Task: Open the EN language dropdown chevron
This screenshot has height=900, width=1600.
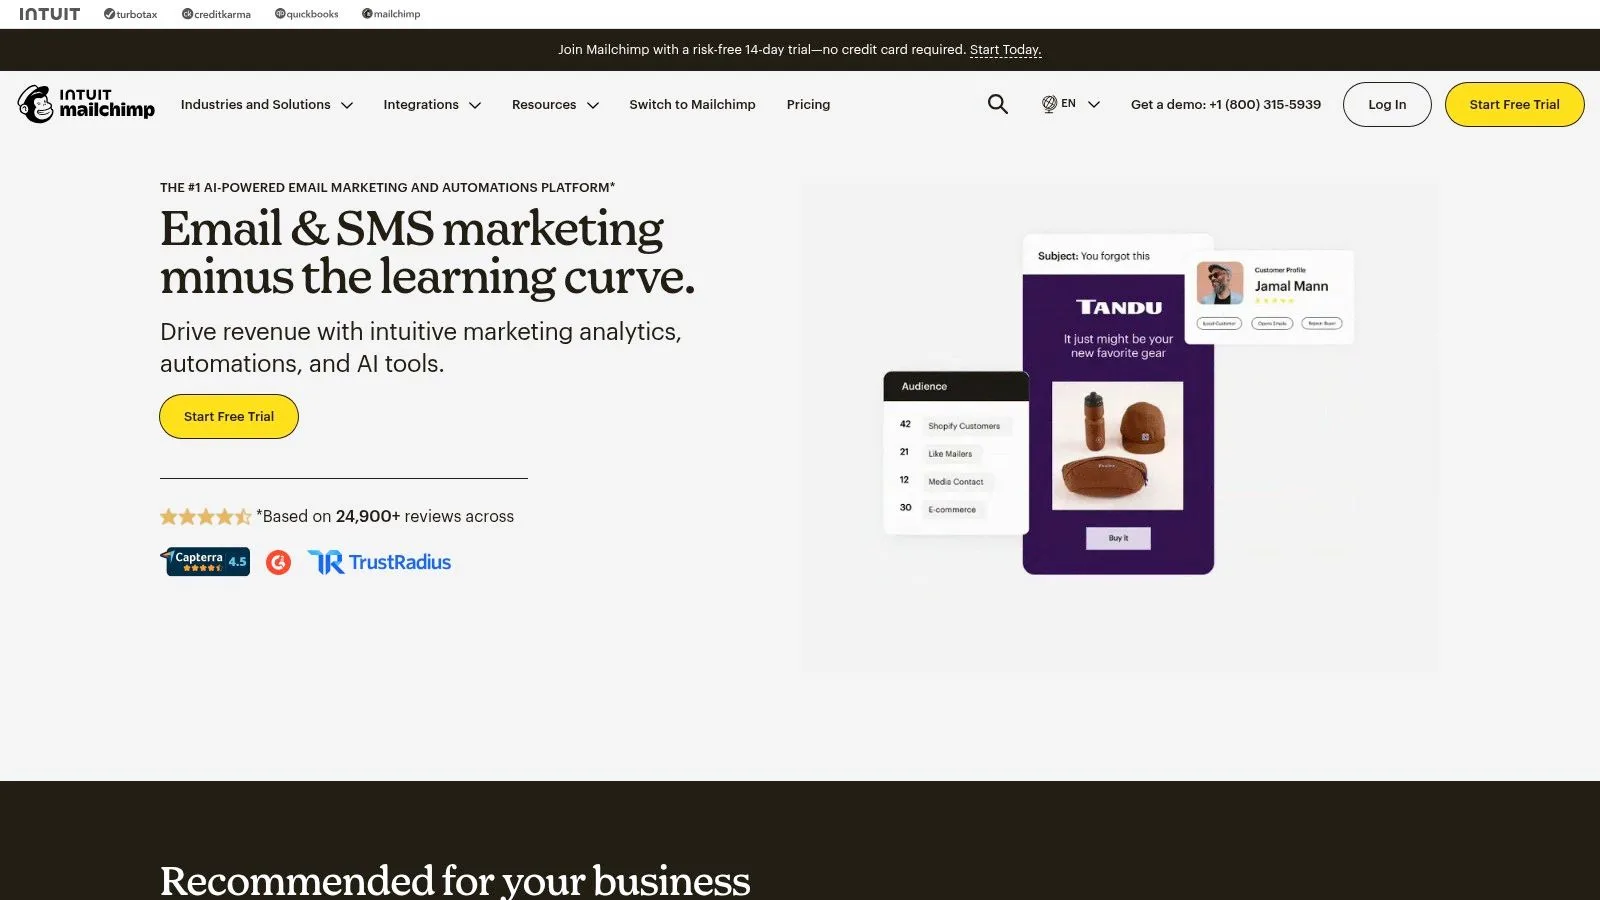Action: click(1093, 104)
